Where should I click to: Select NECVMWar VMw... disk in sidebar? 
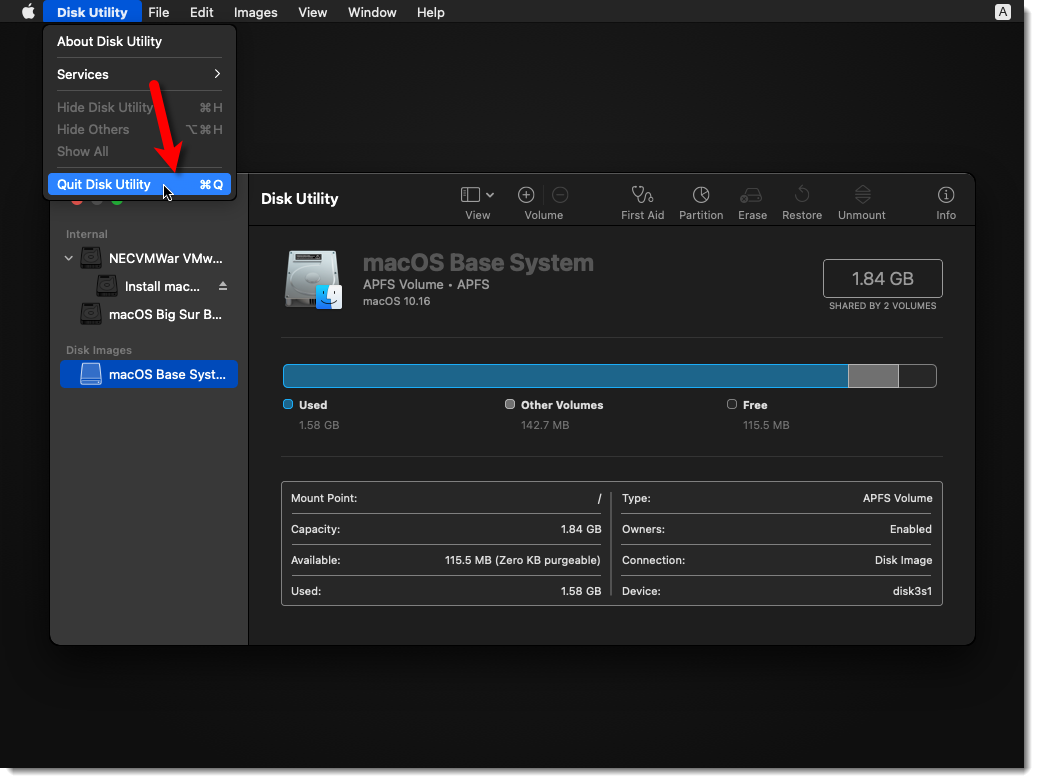pyautogui.click(x=151, y=258)
